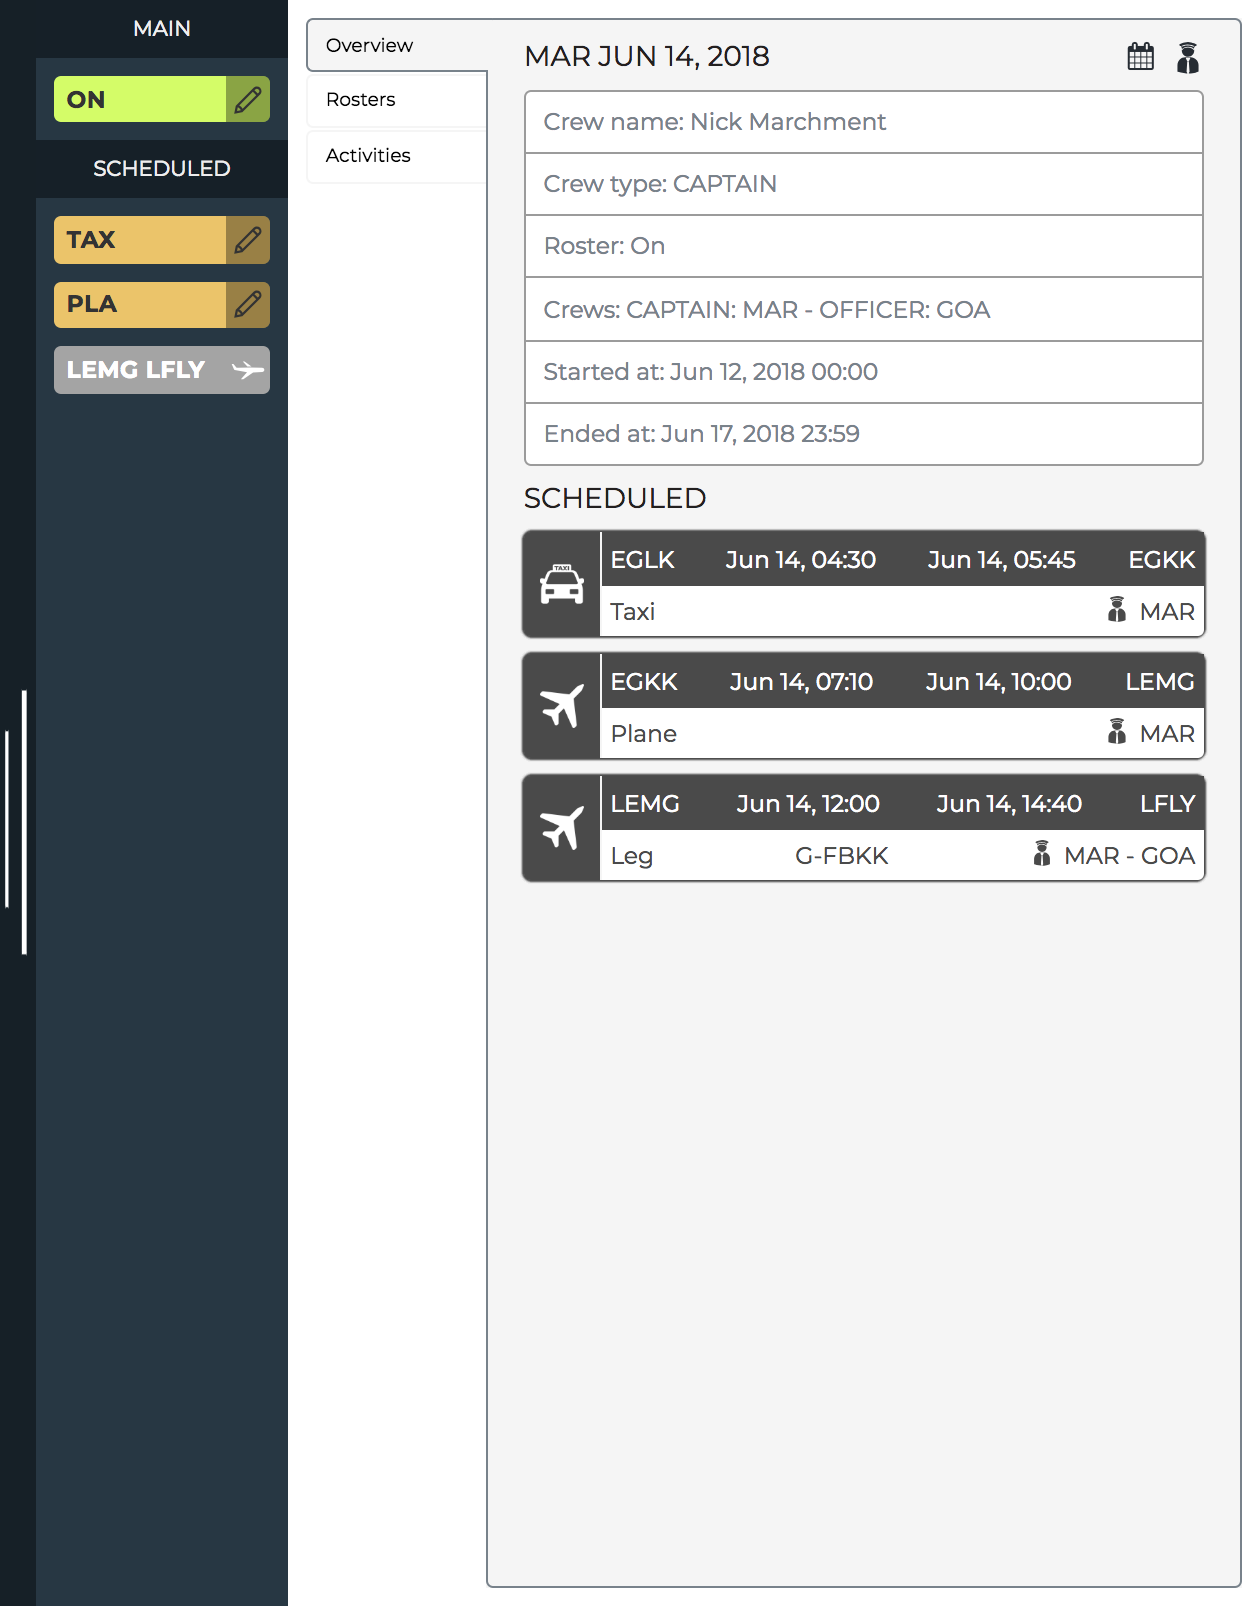Image resolution: width=1258 pixels, height=1606 pixels.
Task: Click the G-FBKK aircraft registration
Action: [x=841, y=856]
